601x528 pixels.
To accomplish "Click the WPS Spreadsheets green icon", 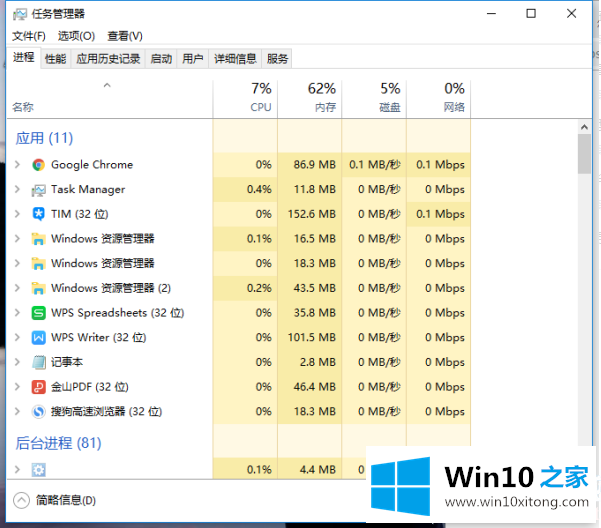I will (x=38, y=313).
